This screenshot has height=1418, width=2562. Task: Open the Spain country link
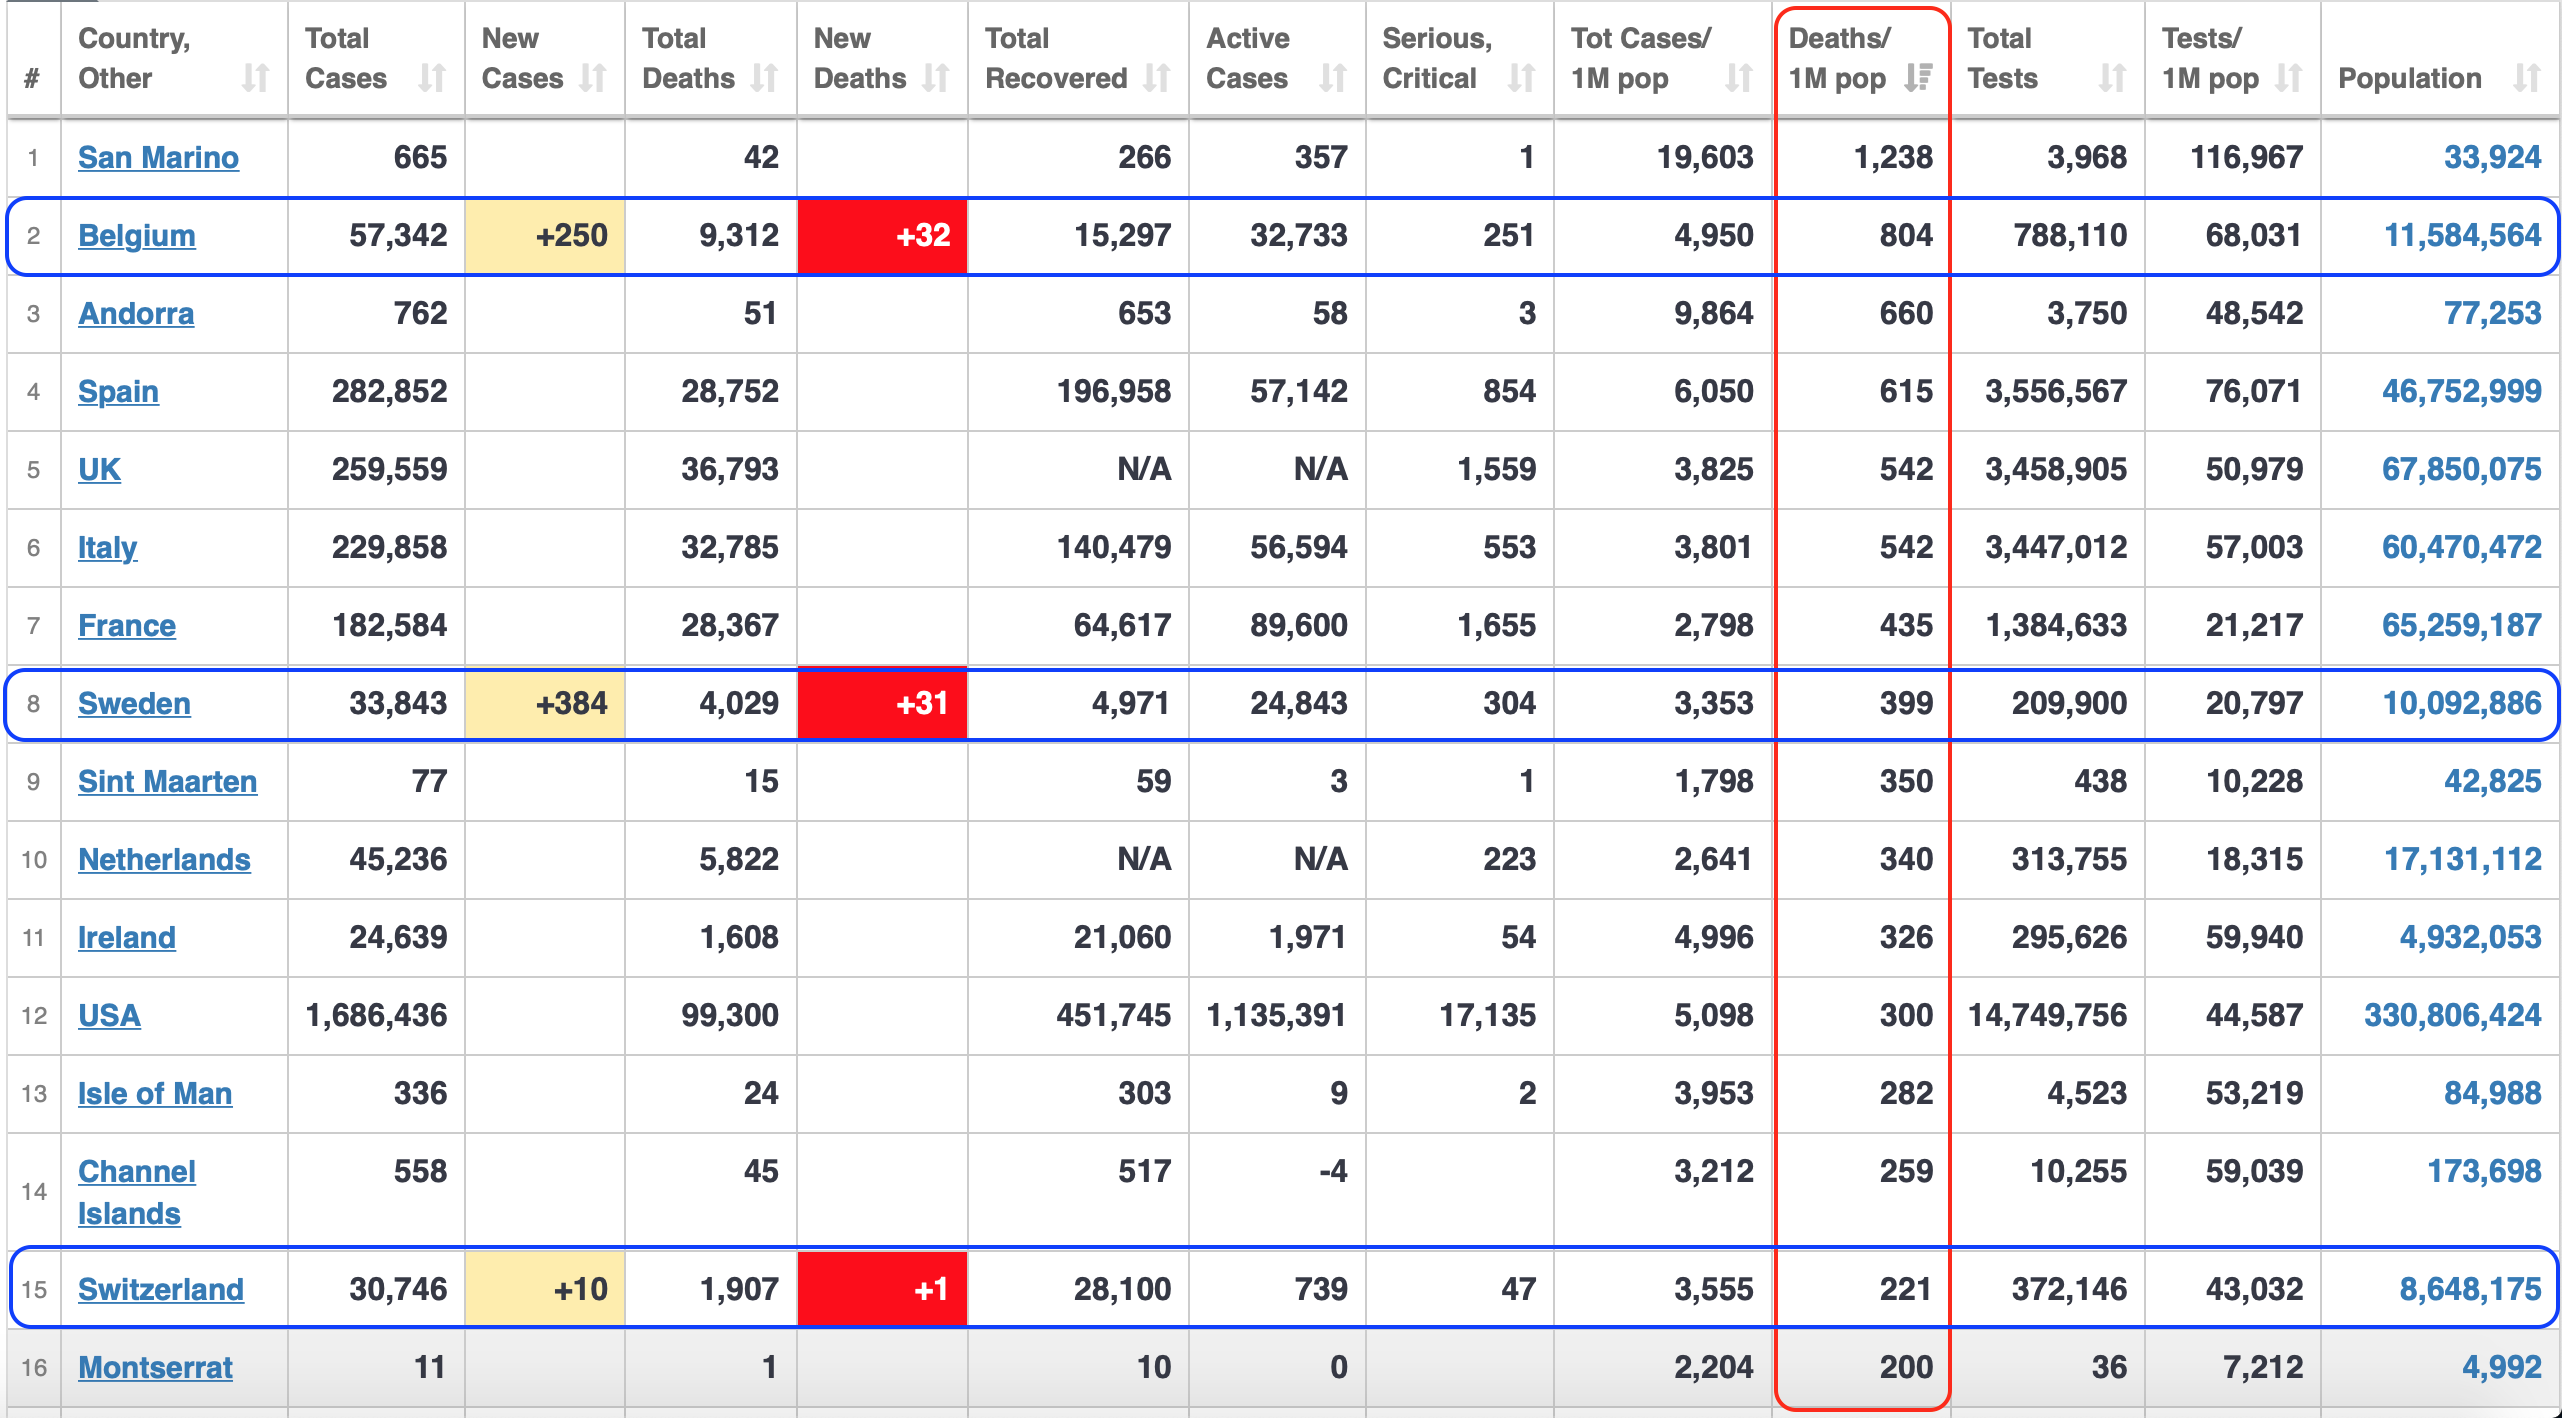[x=118, y=391]
